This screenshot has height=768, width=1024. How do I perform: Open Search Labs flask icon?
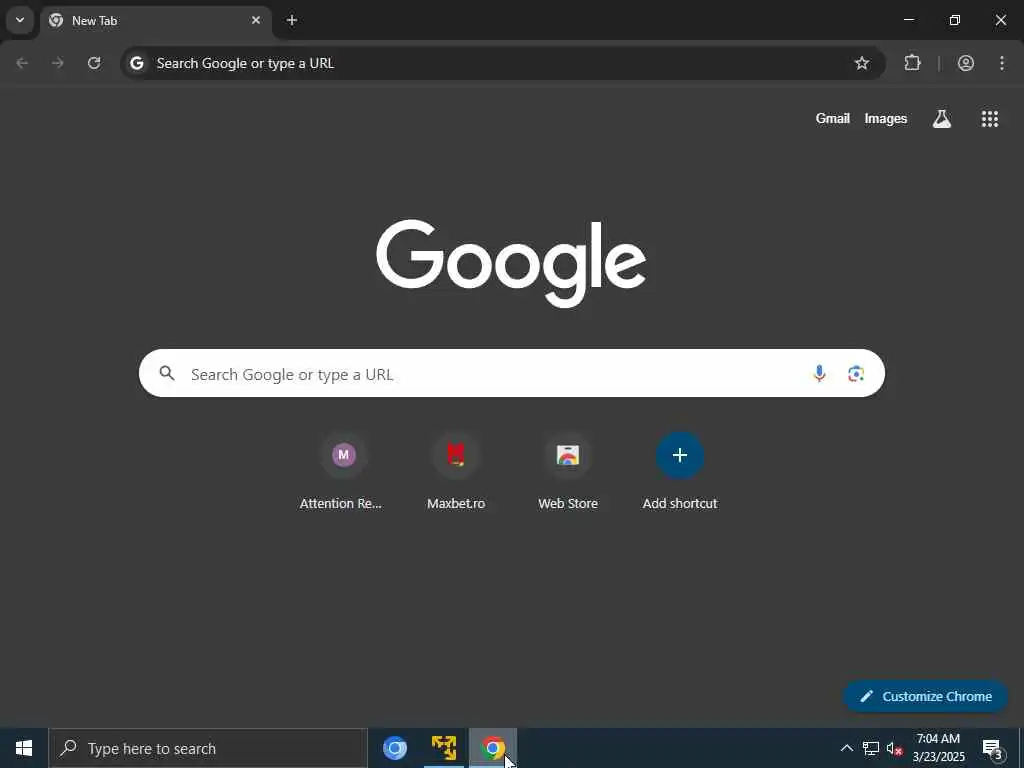(x=942, y=118)
